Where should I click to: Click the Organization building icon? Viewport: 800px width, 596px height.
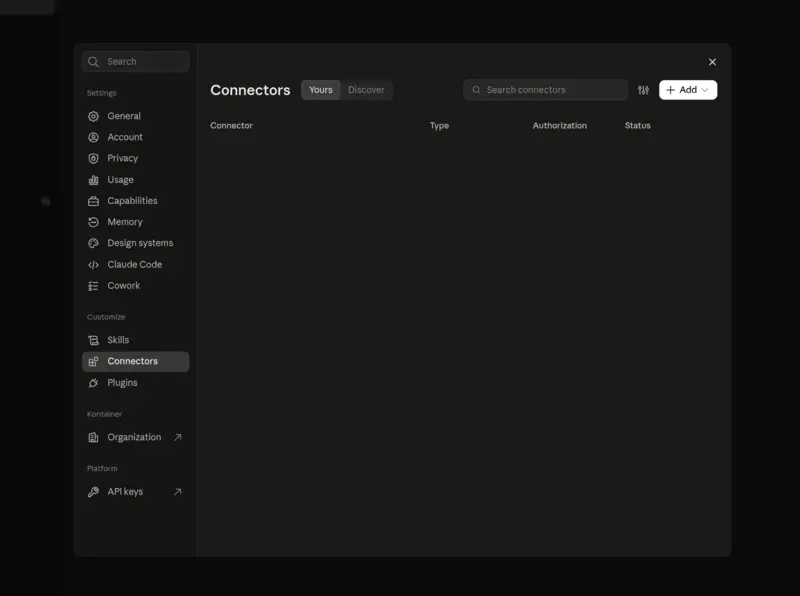pos(93,437)
